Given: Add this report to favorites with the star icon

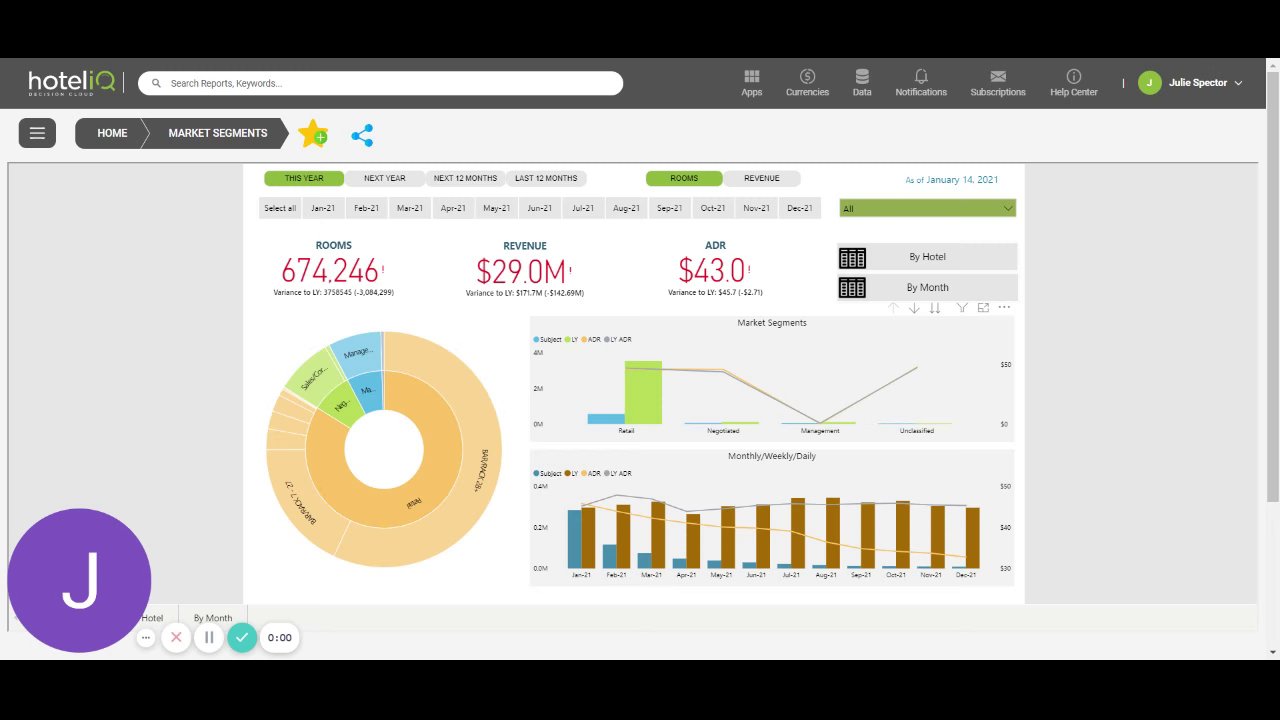Looking at the screenshot, I should 313,133.
